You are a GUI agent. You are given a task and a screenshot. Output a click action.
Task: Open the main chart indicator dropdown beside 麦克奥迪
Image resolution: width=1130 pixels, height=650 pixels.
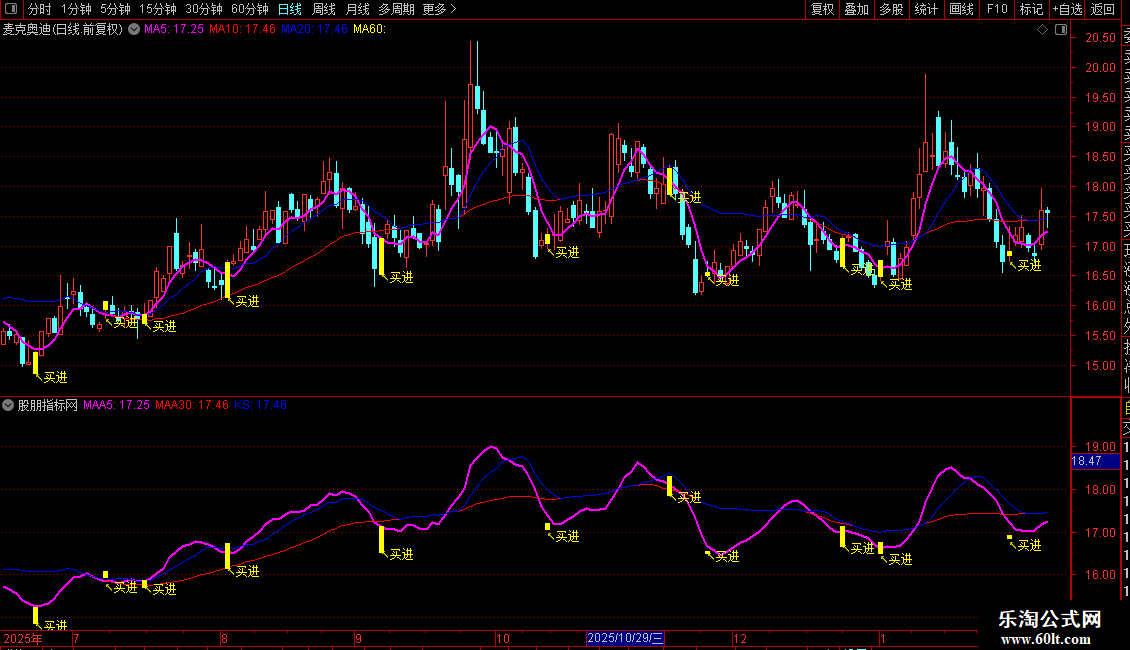coord(134,29)
